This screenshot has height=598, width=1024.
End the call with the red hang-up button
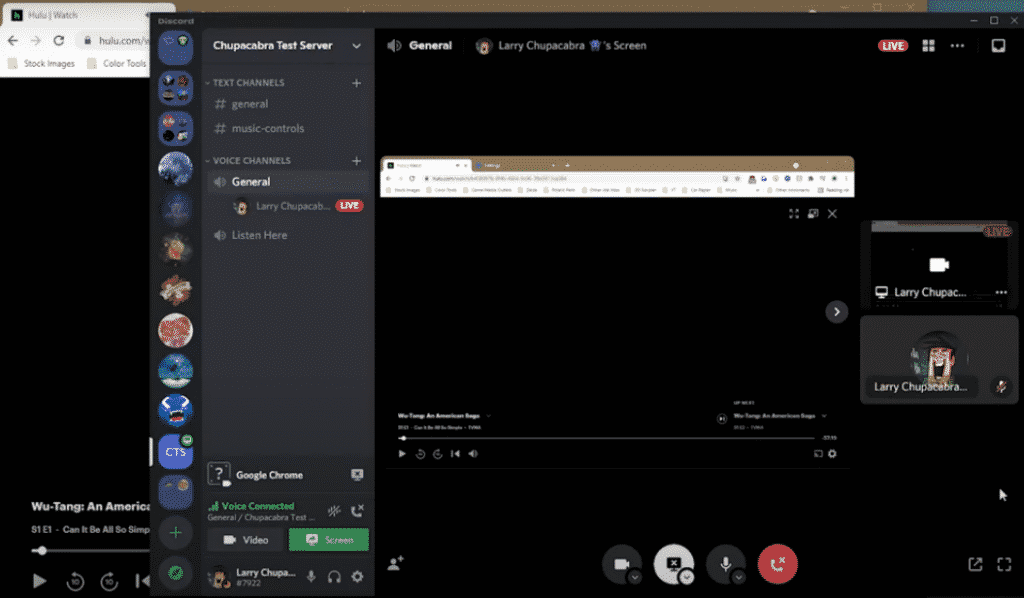(x=778, y=564)
